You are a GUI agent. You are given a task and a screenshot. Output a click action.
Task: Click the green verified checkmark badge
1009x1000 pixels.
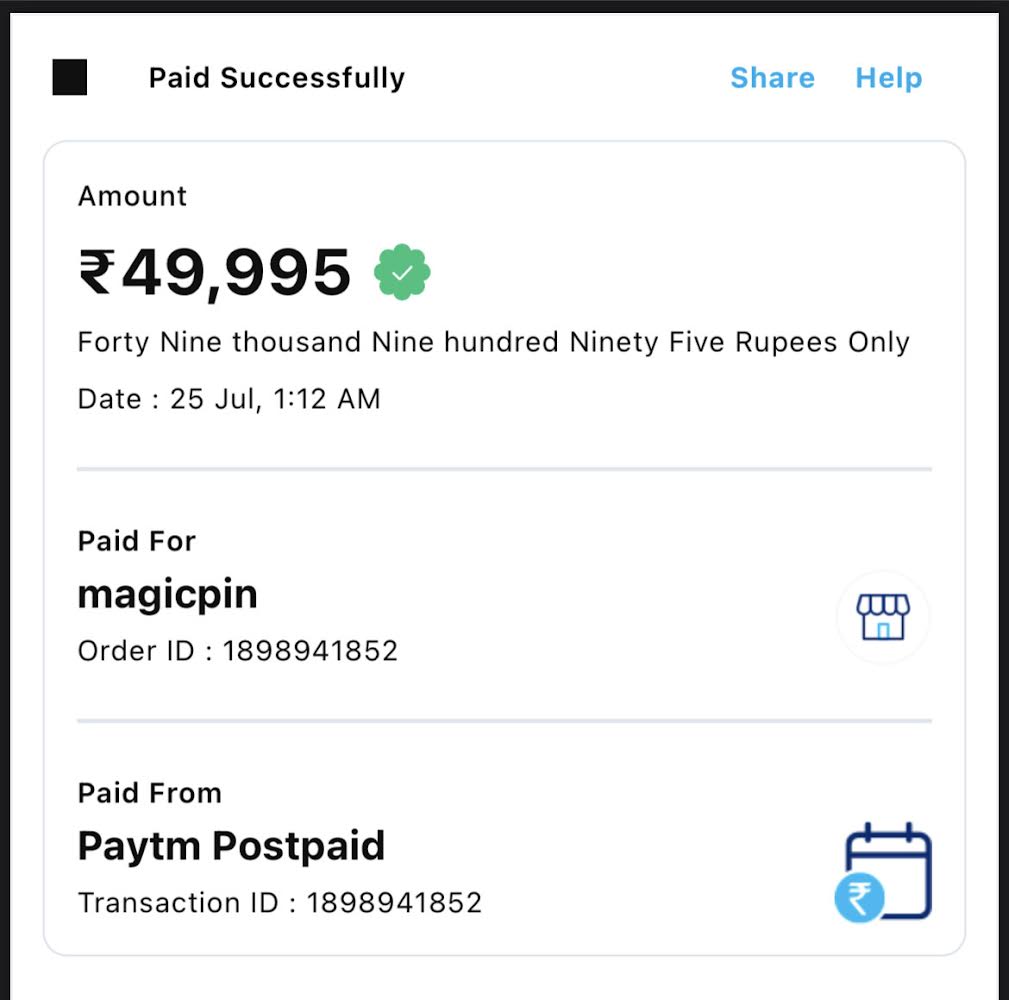tap(402, 272)
